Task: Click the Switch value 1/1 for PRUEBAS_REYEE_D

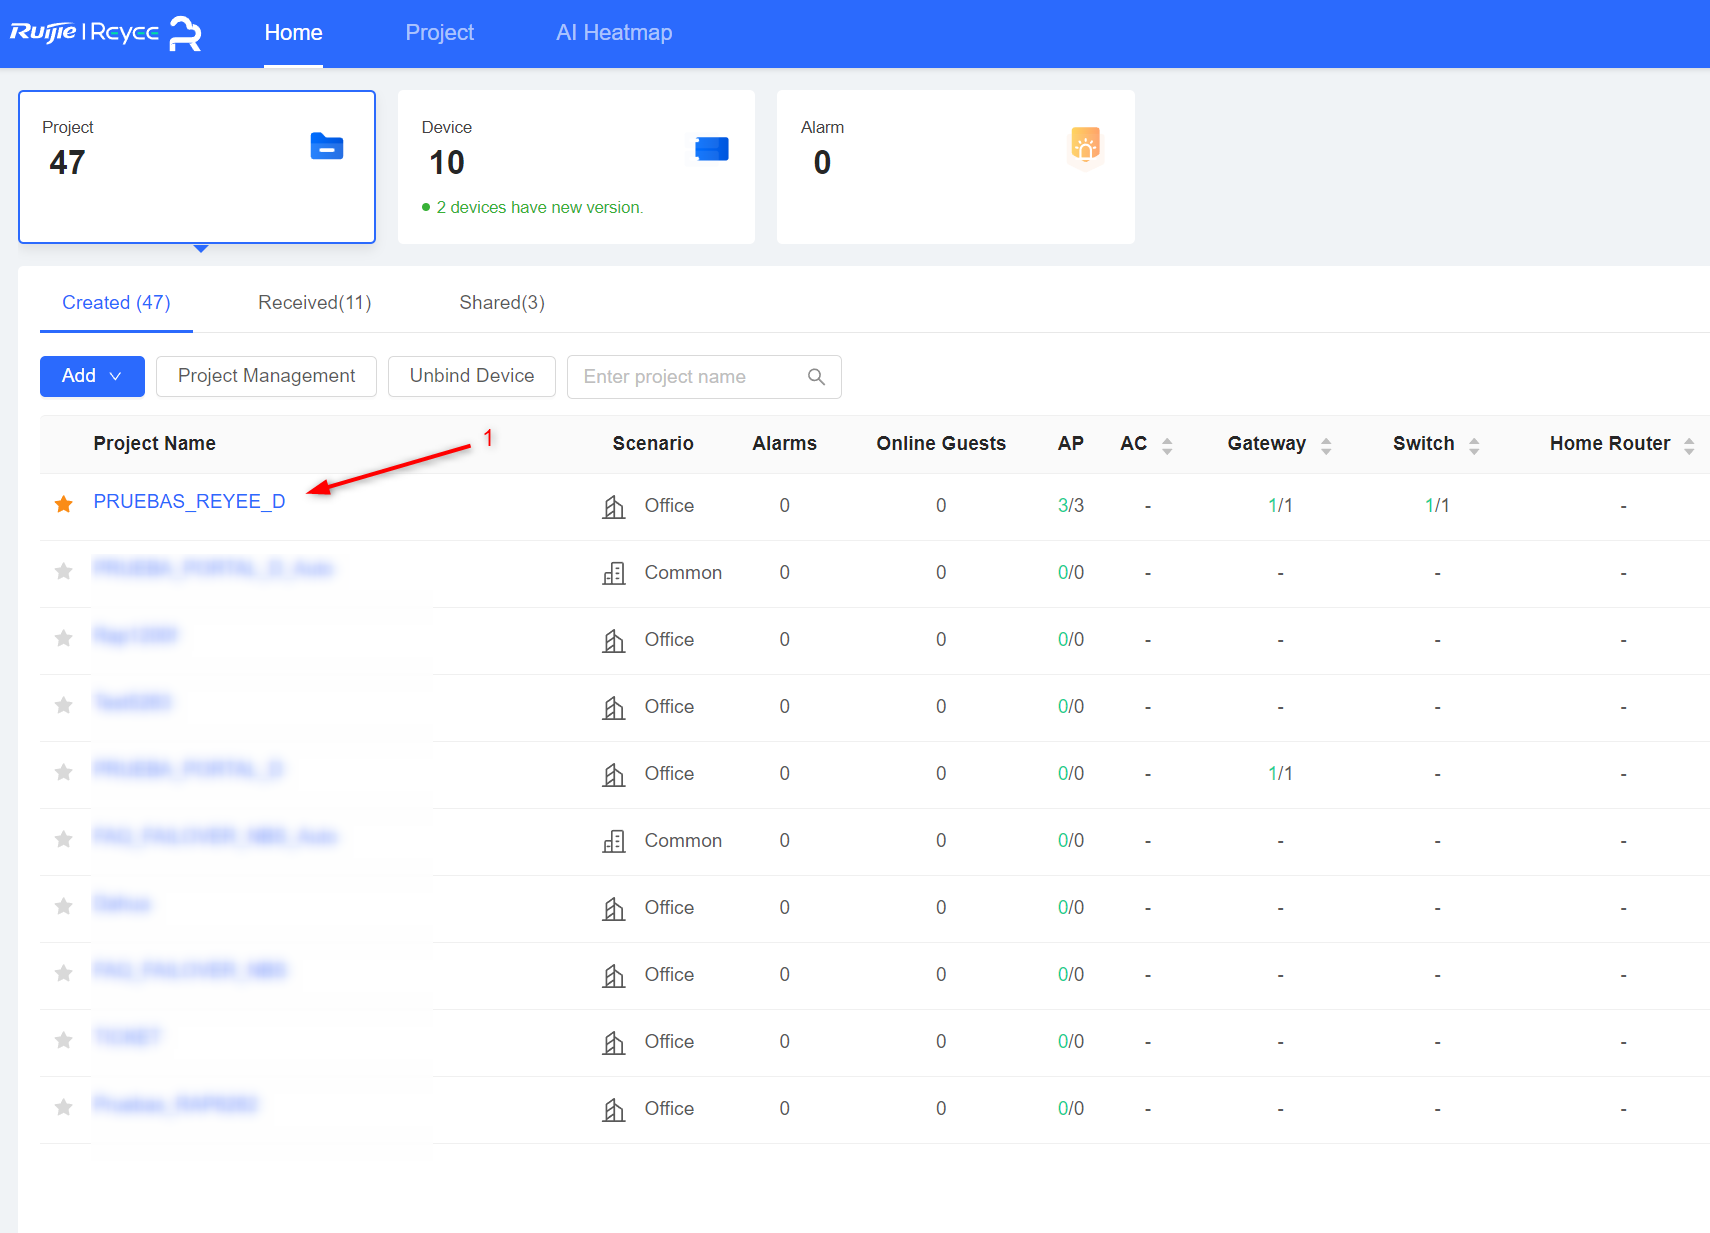Action: (1437, 506)
